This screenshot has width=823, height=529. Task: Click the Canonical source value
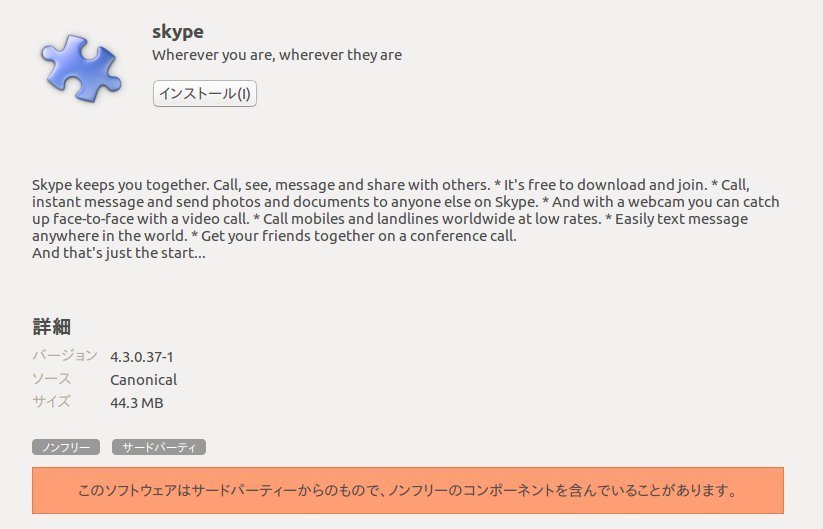click(x=143, y=379)
